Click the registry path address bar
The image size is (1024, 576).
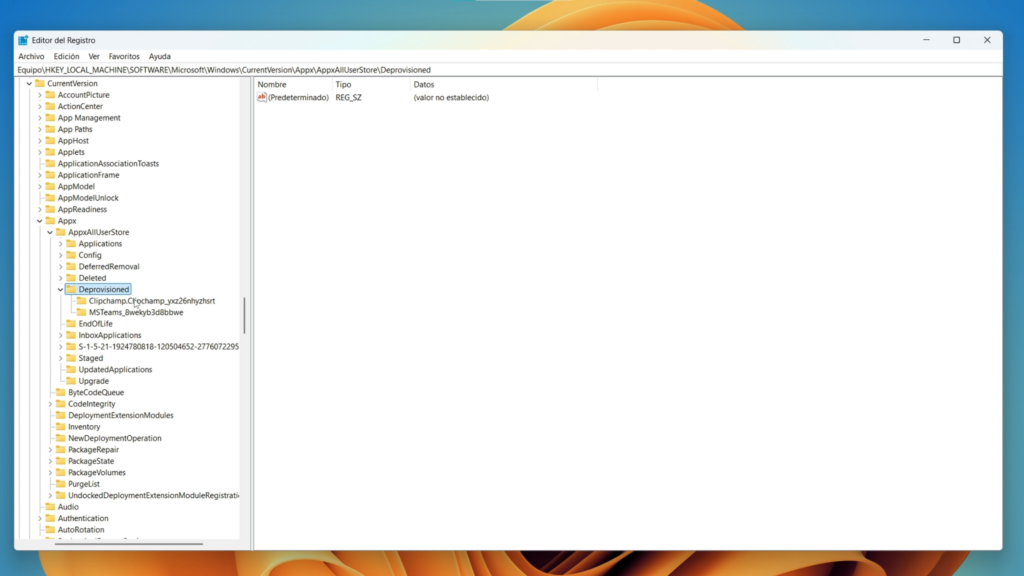(500, 70)
